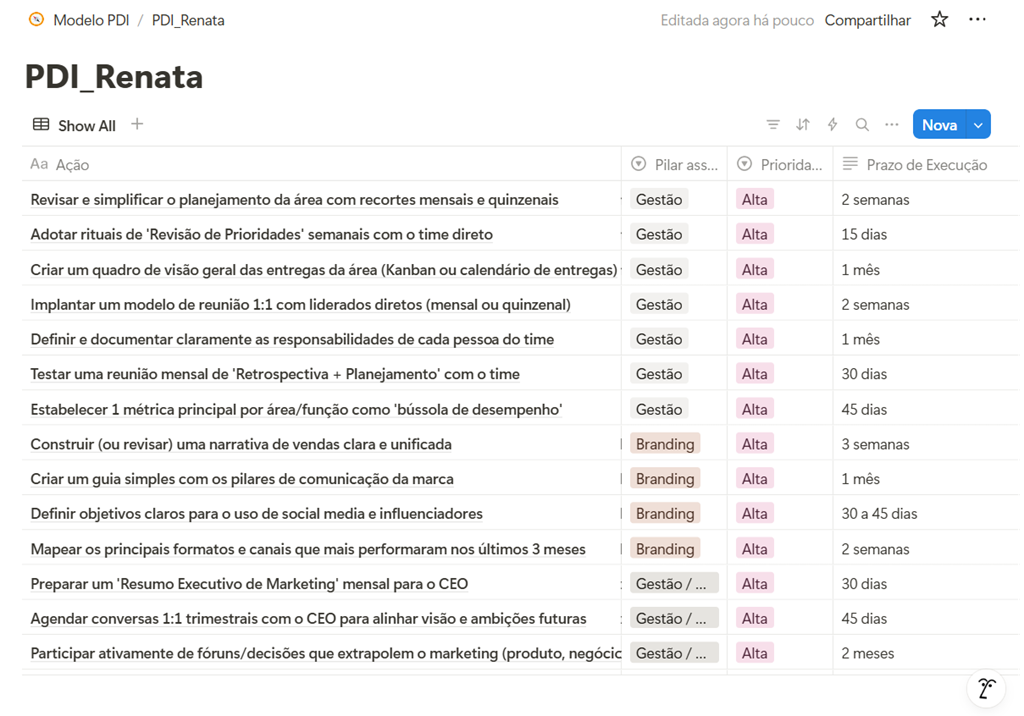Open row 'Revisar e simplificar o planejamento'
1024x716 pixels.
click(295, 199)
